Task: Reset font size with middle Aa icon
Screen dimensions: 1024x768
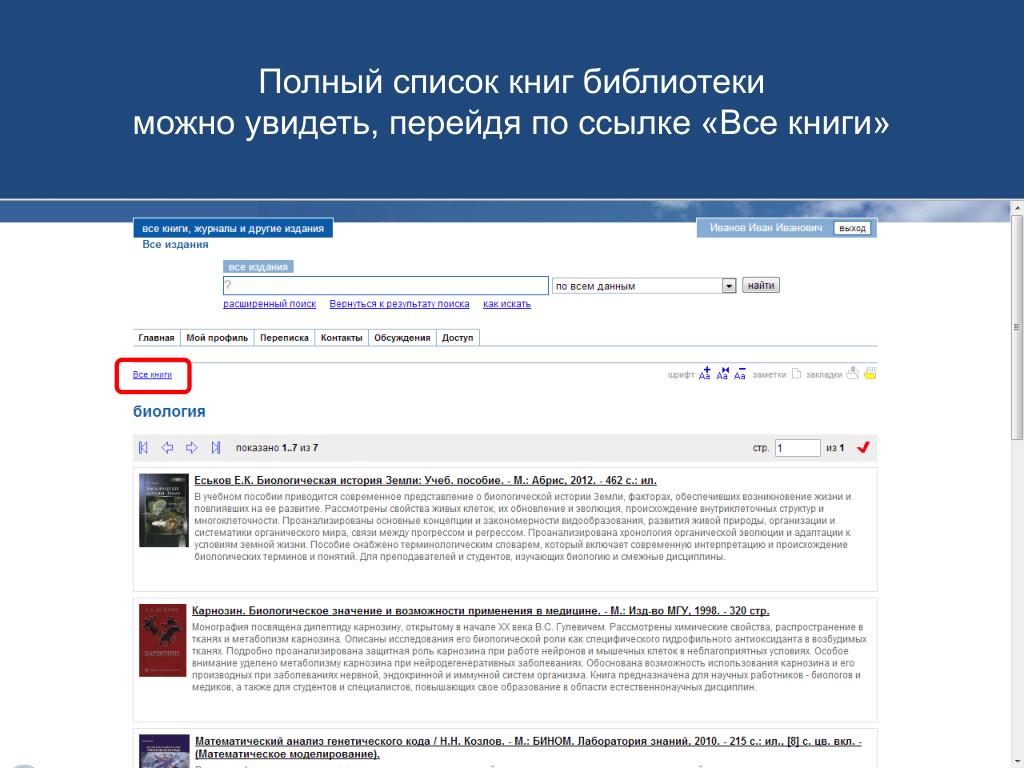Action: click(722, 374)
